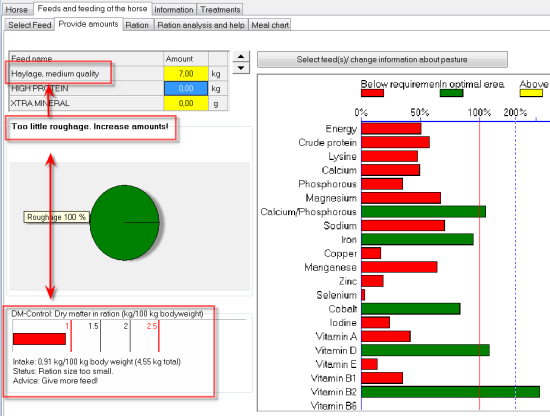Click the Crude protein bar
Viewport: 550px width, 416px height.
tap(395, 142)
